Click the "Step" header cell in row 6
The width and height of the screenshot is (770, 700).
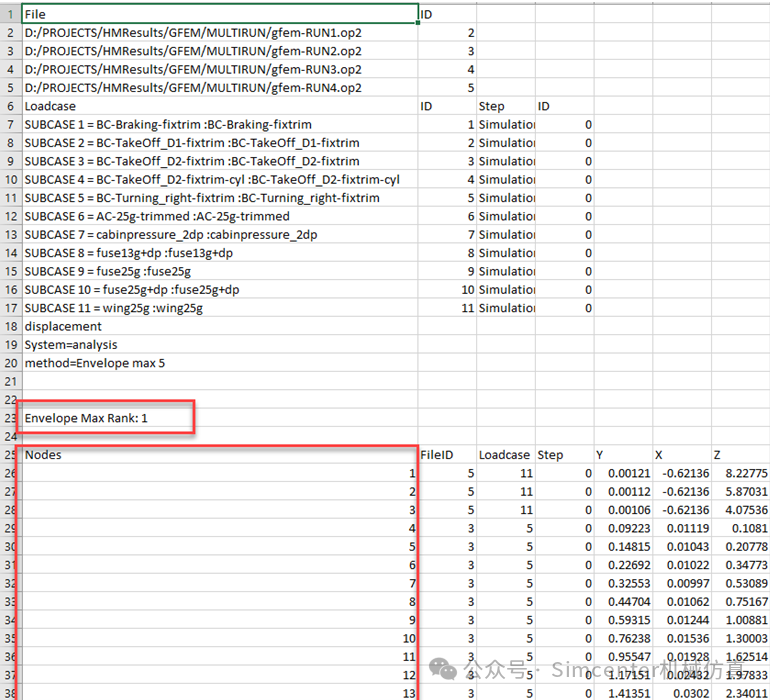click(505, 106)
